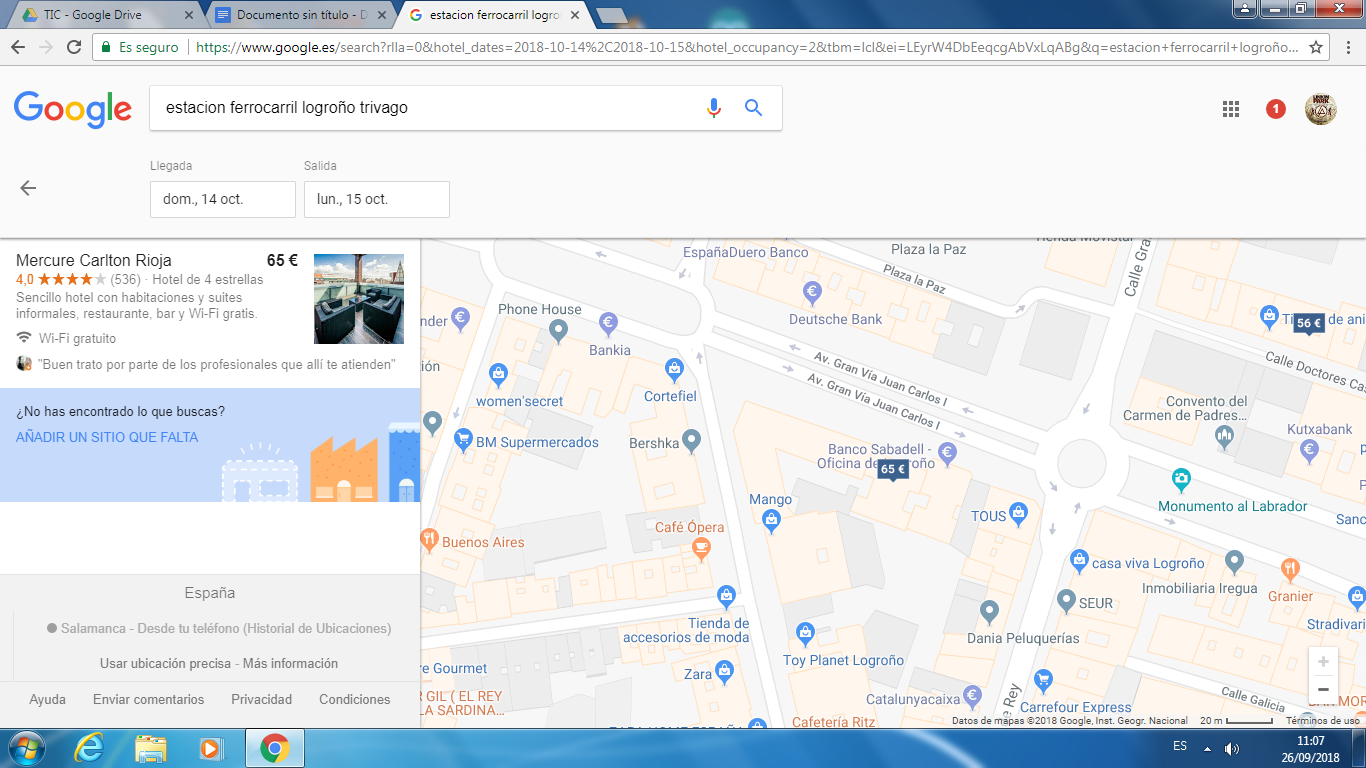Select the SEUR map pin
The image size is (1366, 768).
[x=1066, y=601]
